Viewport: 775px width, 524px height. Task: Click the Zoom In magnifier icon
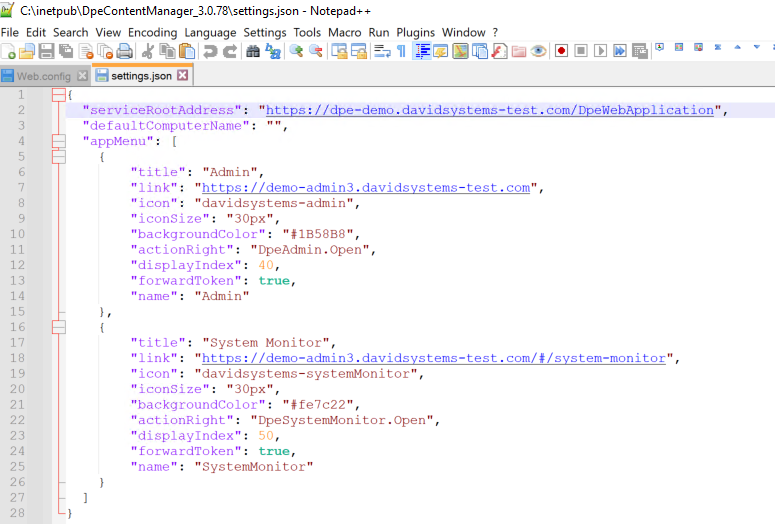297,51
